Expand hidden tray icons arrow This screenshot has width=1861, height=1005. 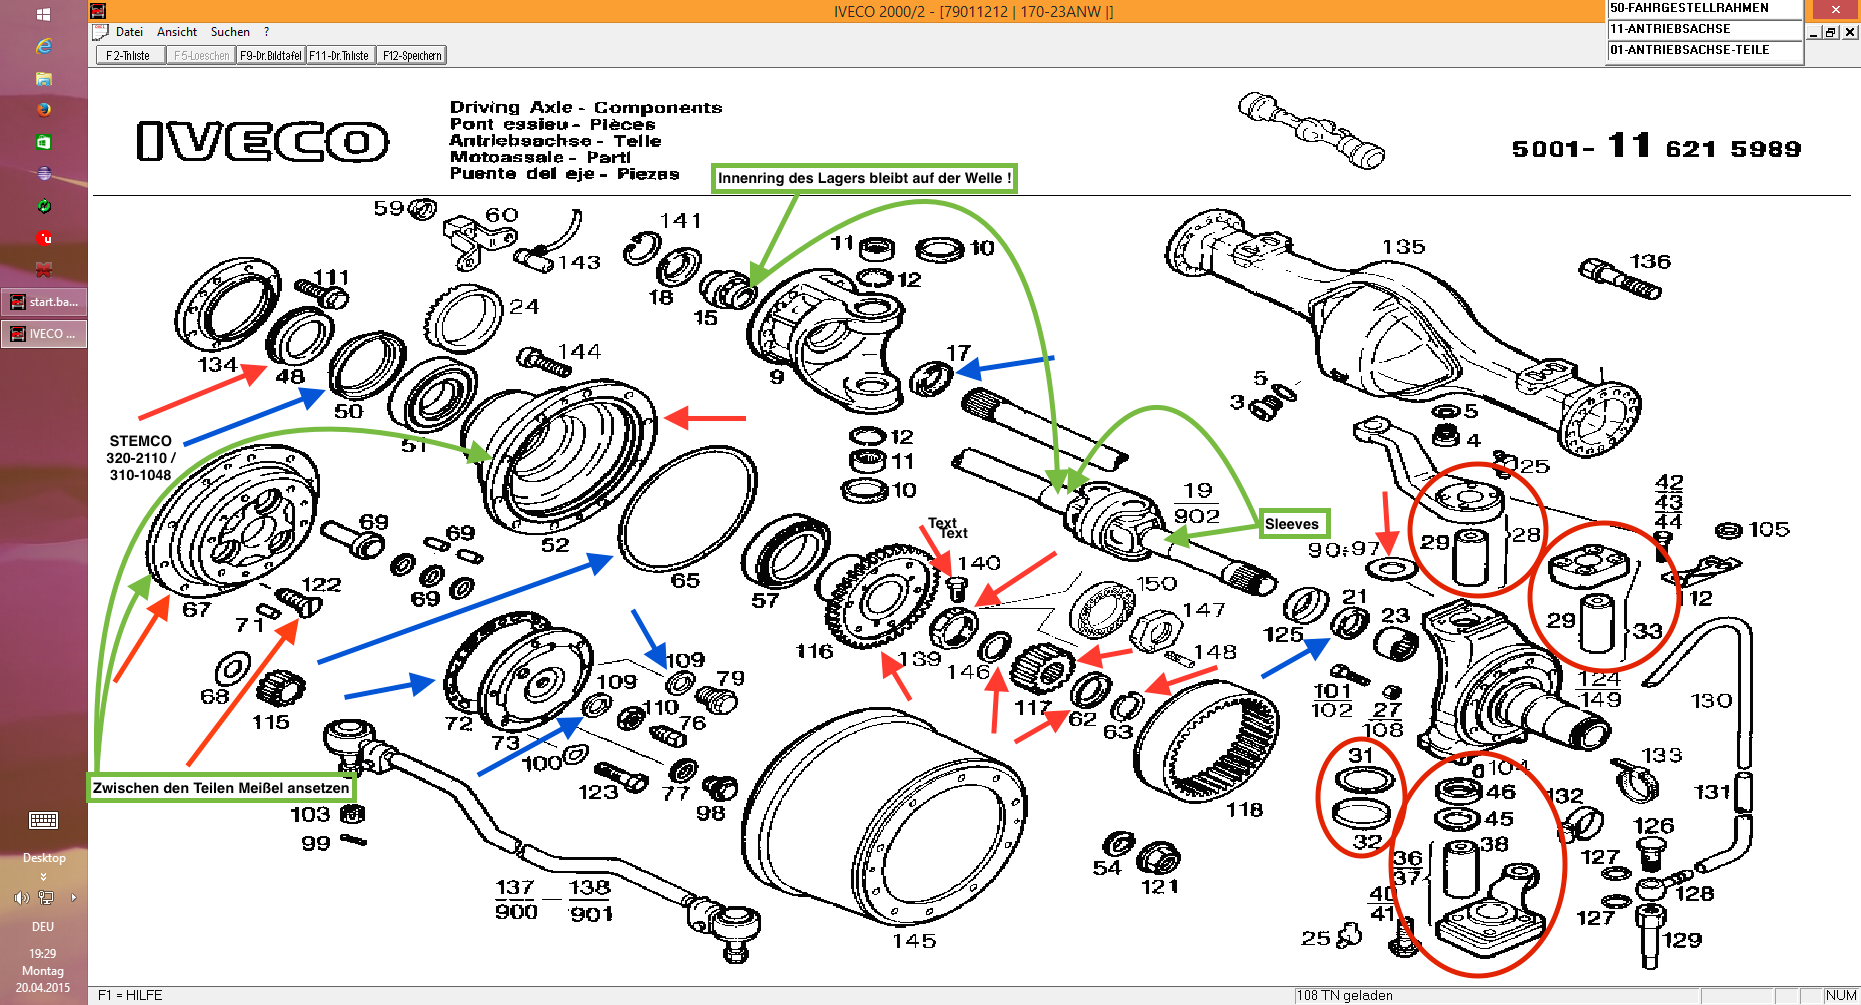click(73, 898)
